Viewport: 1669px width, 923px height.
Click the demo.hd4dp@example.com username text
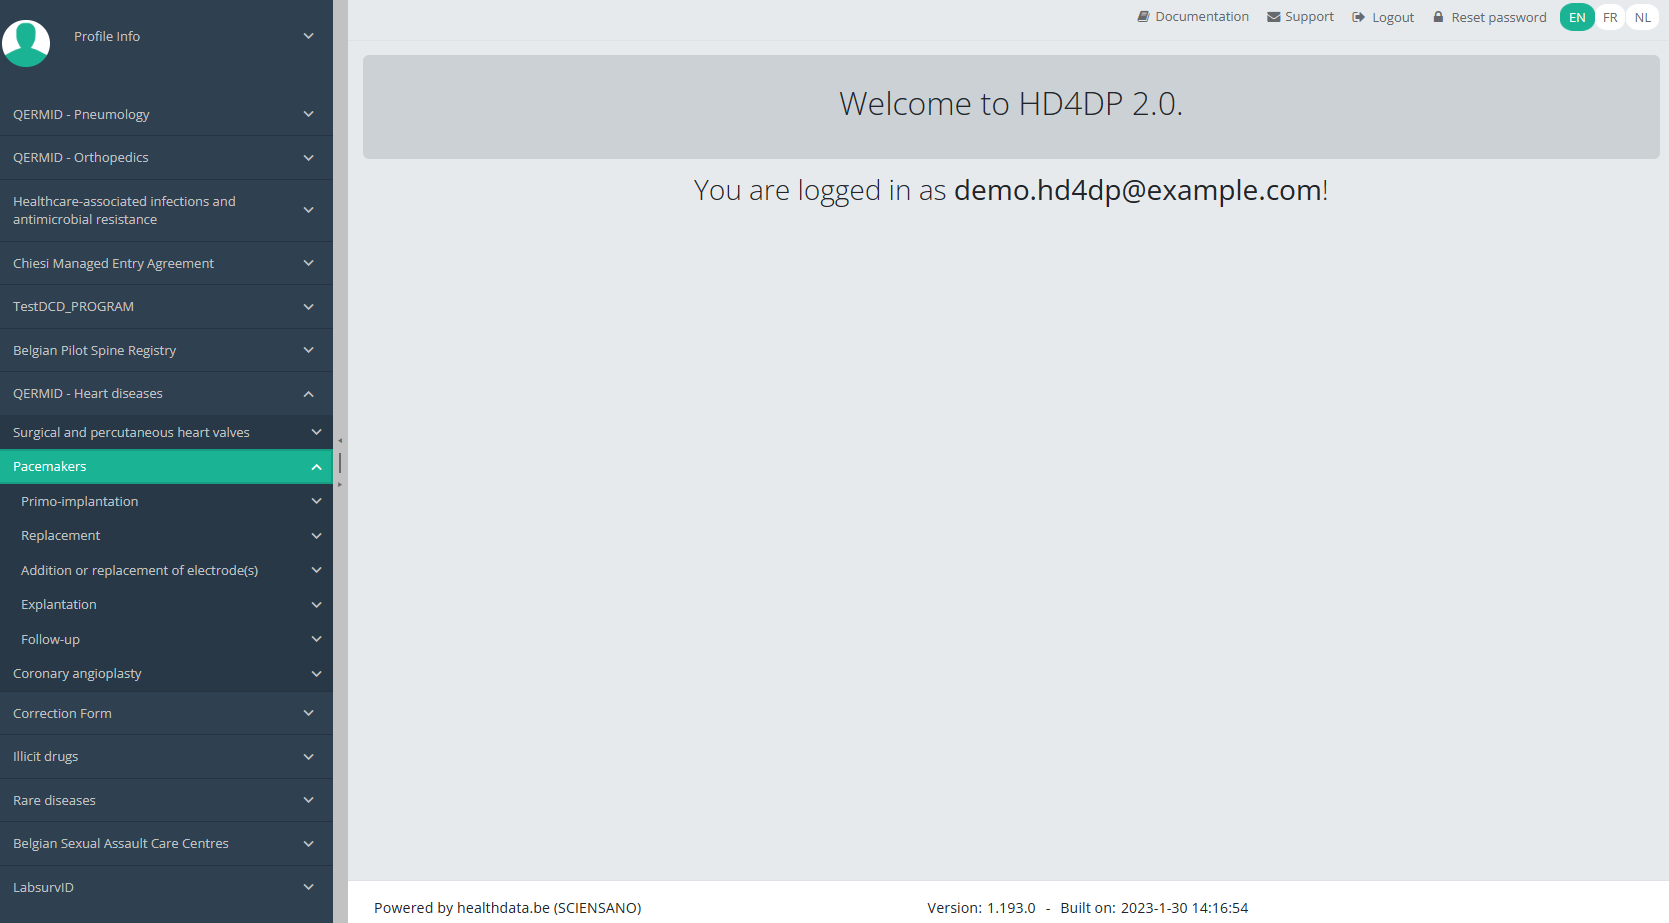click(x=1137, y=190)
